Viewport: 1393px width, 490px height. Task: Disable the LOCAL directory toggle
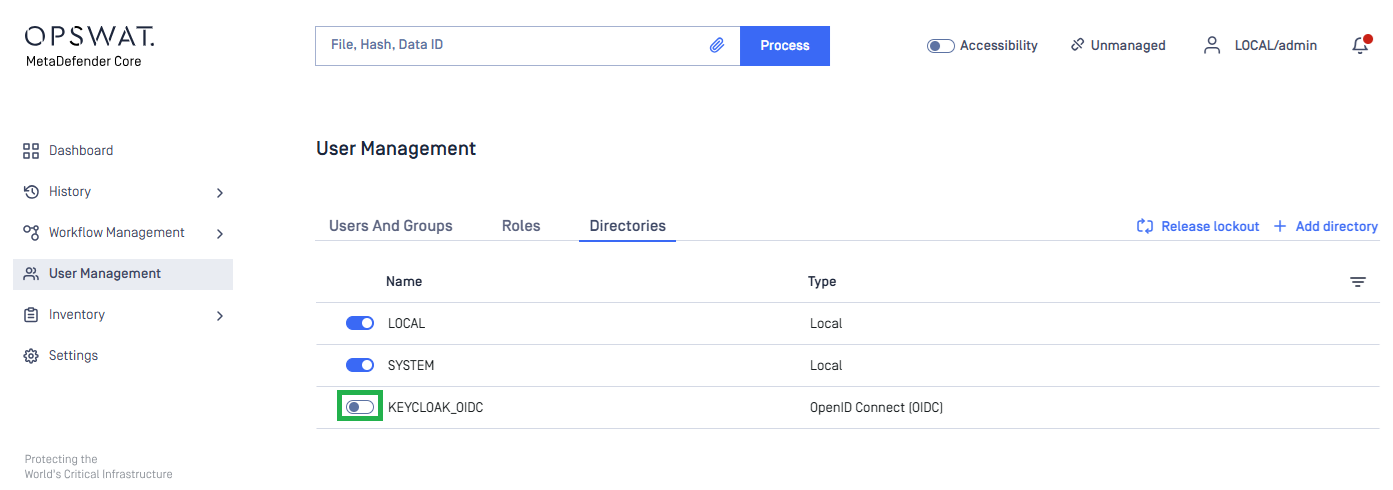360,323
